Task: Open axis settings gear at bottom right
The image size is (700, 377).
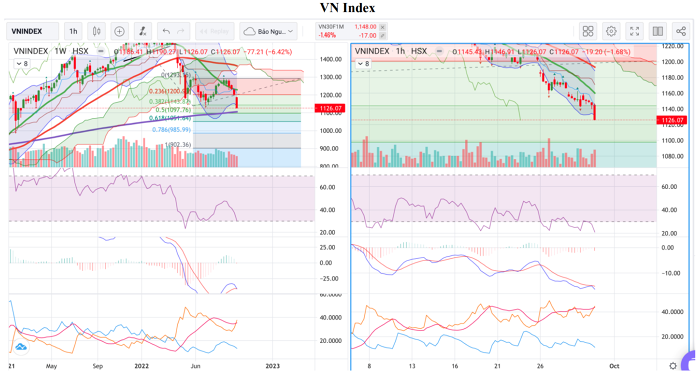Action: coord(673,366)
